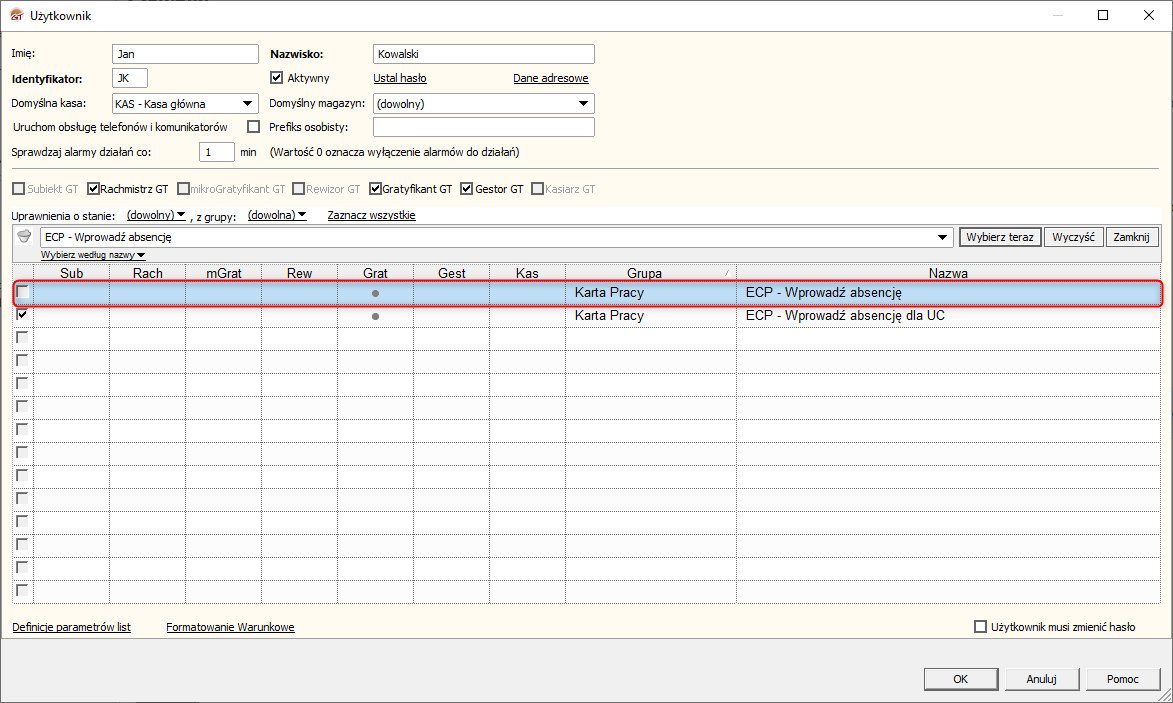
Task: Click the Imię input field
Action: click(186, 54)
